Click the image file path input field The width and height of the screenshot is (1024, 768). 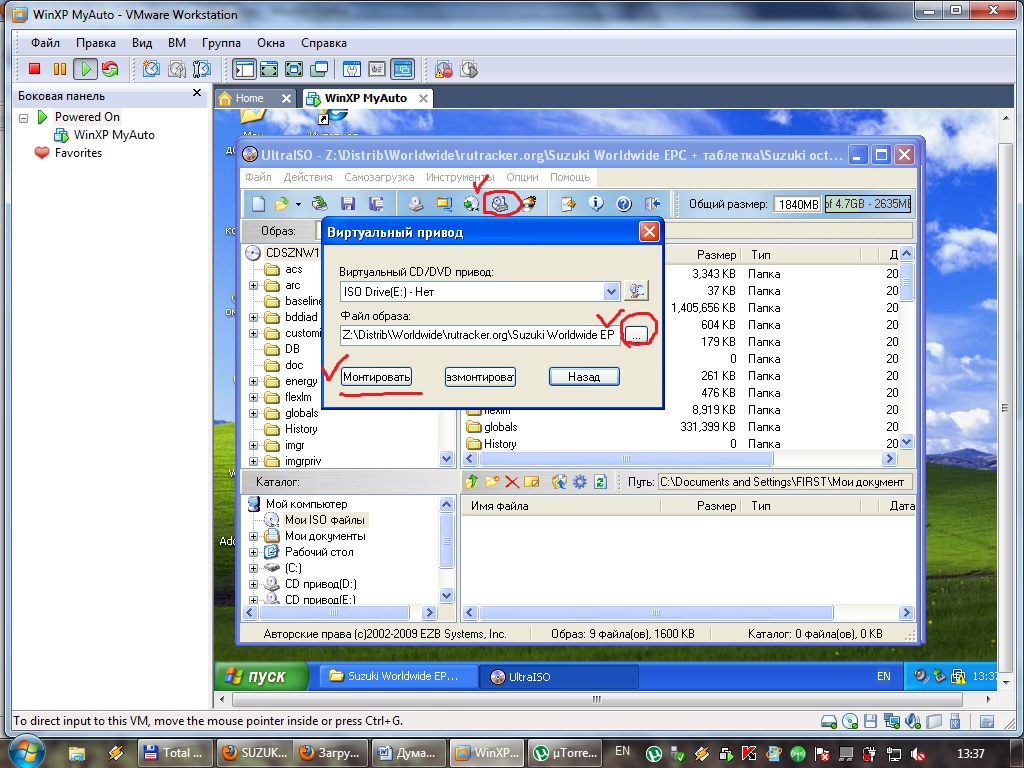coord(479,335)
